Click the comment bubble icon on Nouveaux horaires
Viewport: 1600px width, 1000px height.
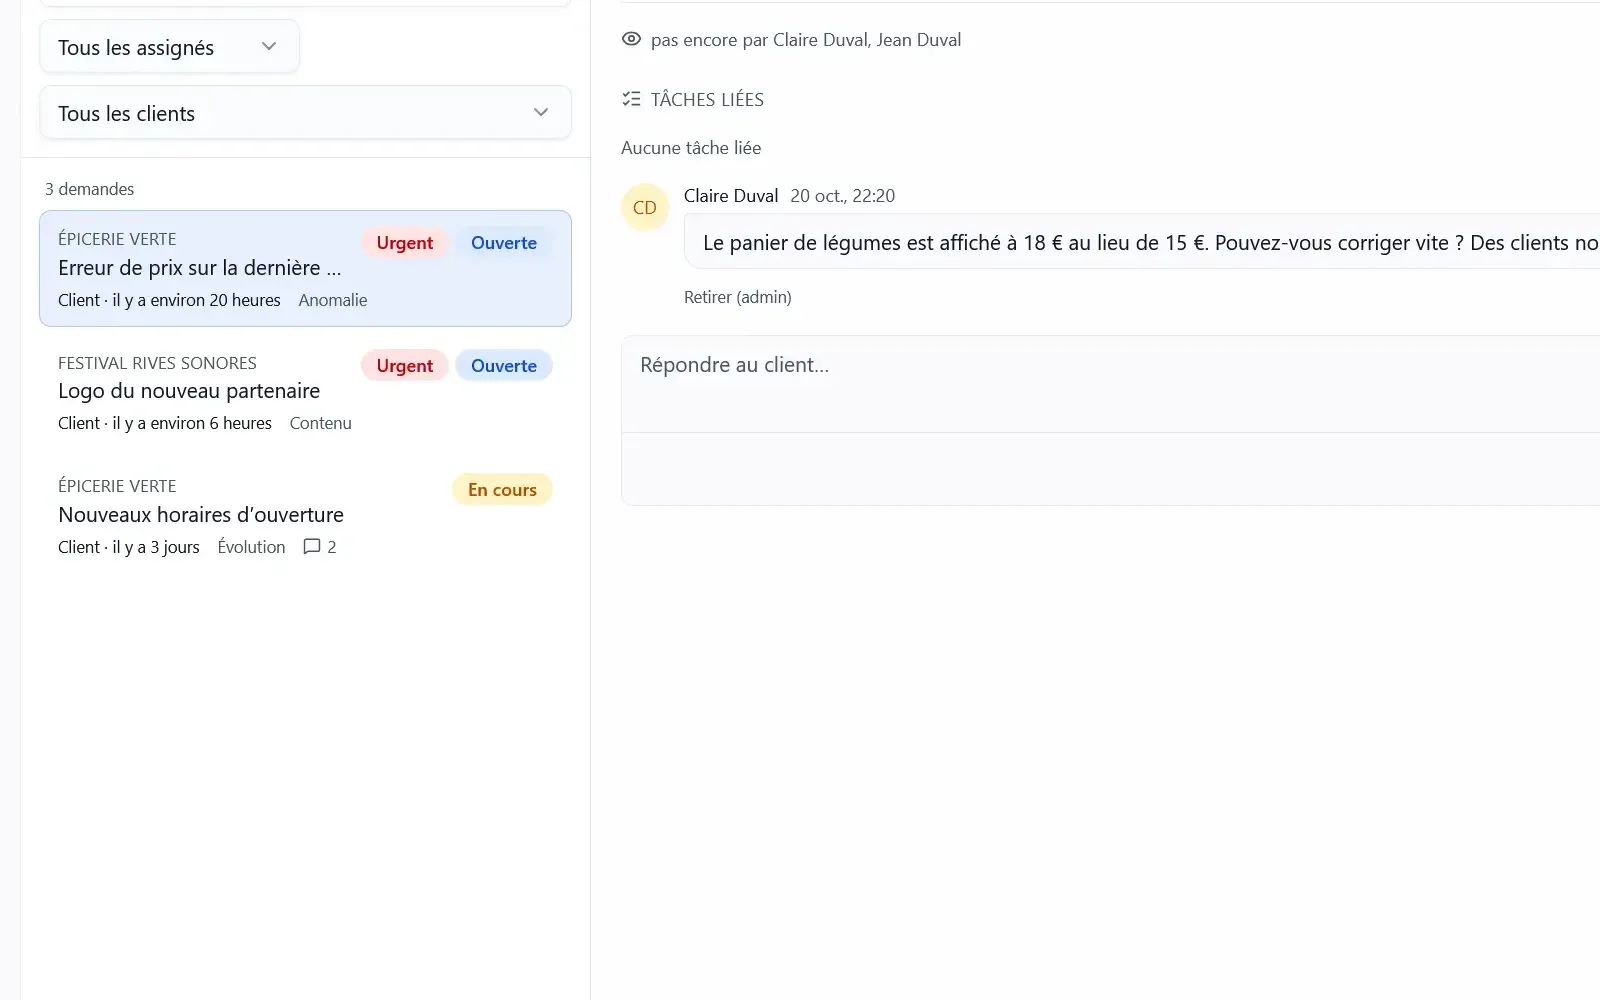click(x=312, y=547)
